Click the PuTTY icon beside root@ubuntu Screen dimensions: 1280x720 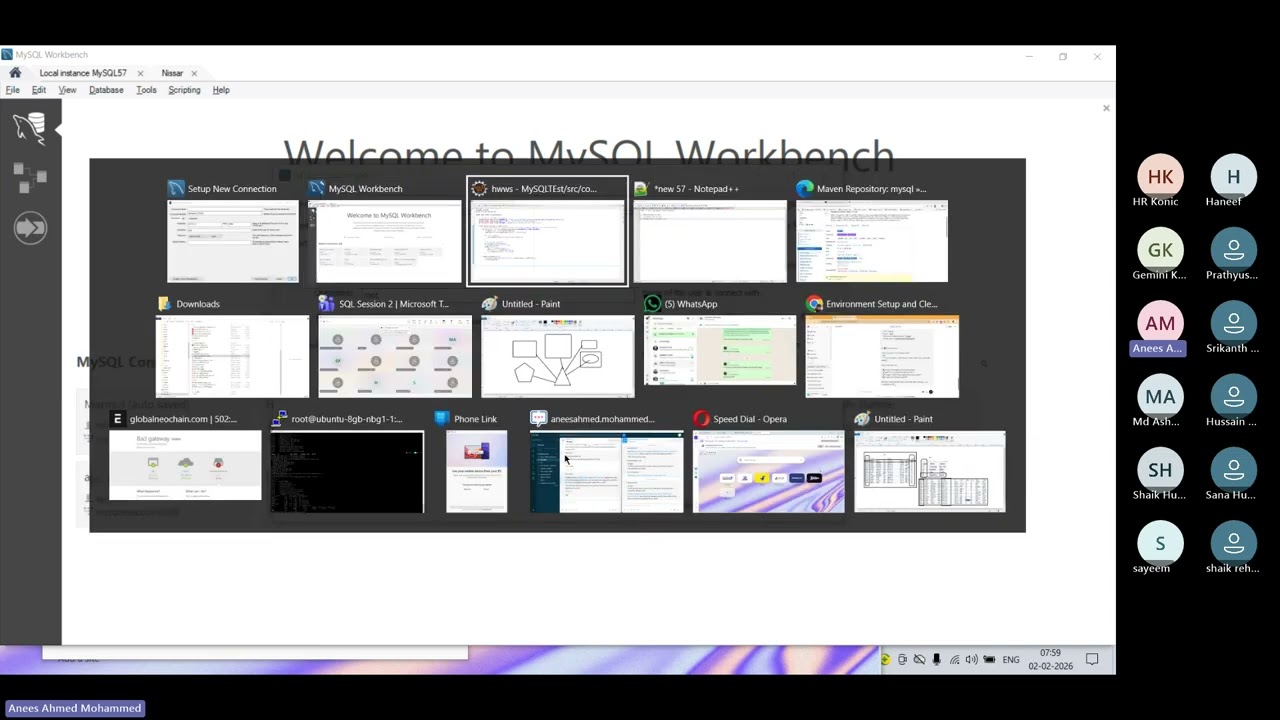279,419
